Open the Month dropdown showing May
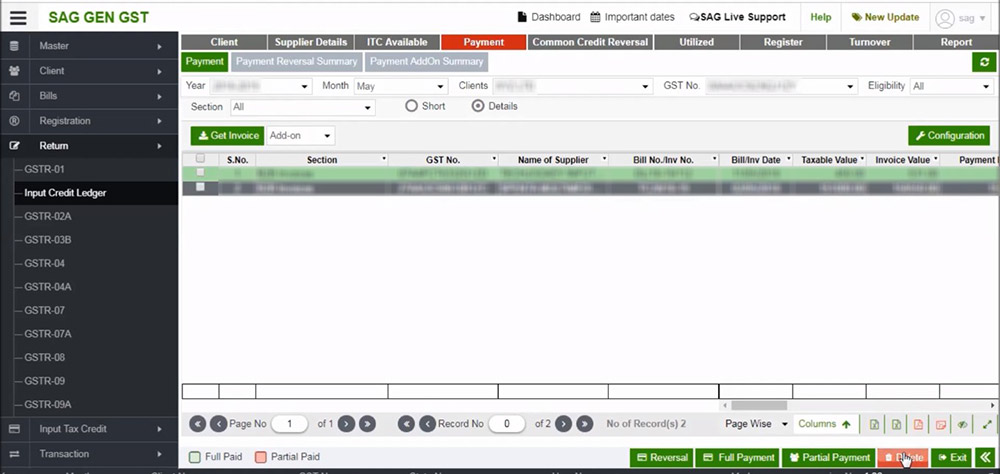The image size is (1000, 474). click(399, 87)
